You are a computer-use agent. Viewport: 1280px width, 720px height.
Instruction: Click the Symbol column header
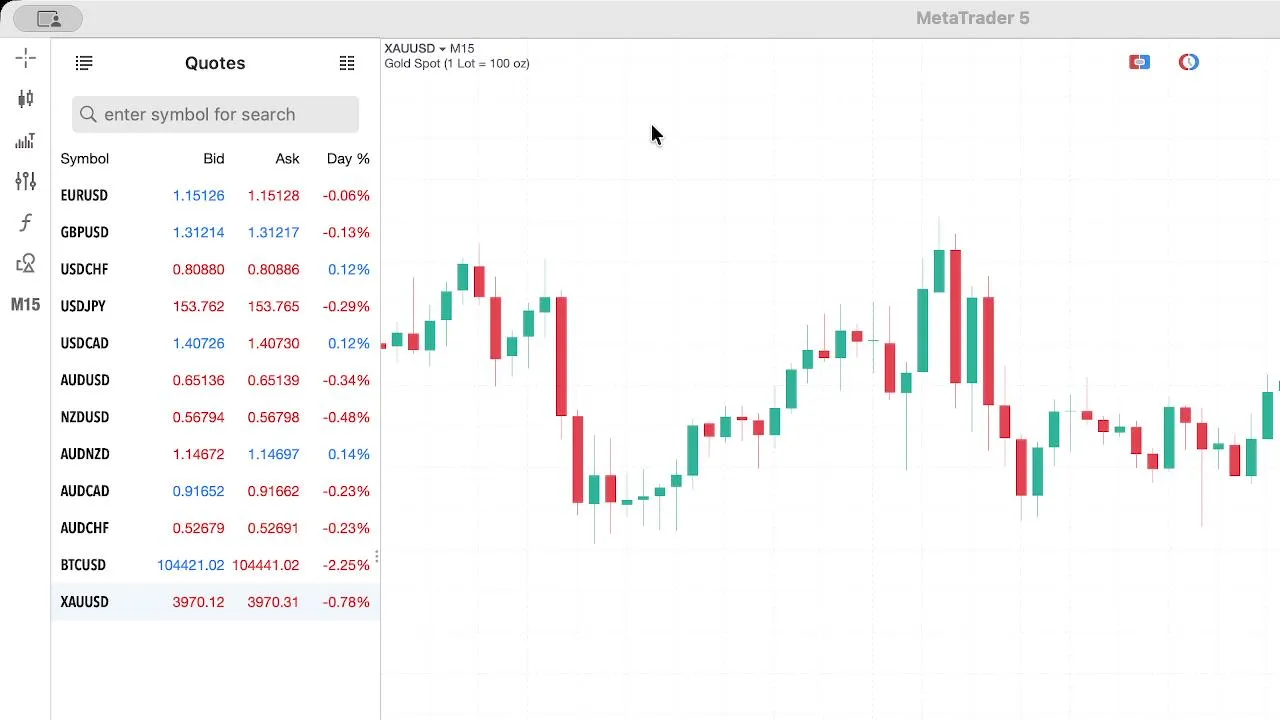[x=85, y=158]
